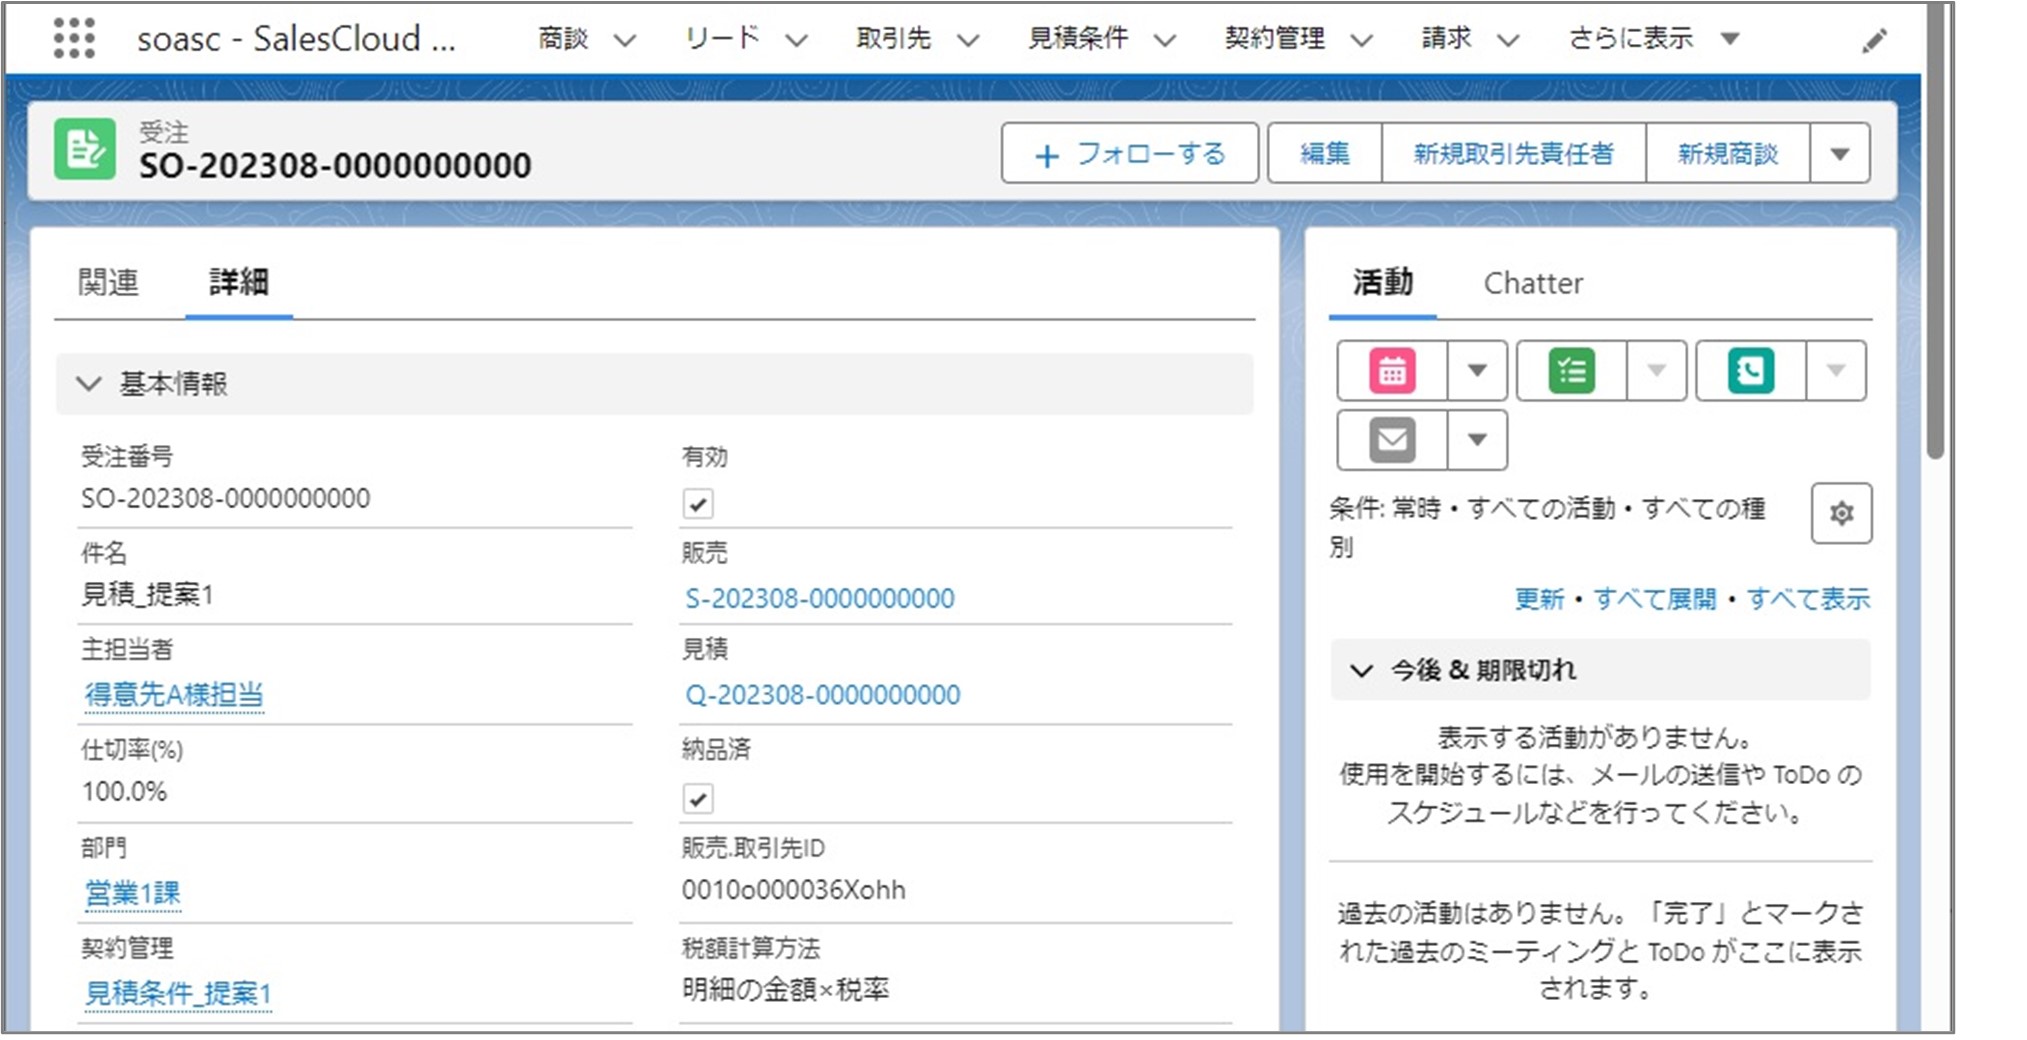Switch to the Chatter tab
This screenshot has height=1040, width=2027.
coord(1533,284)
